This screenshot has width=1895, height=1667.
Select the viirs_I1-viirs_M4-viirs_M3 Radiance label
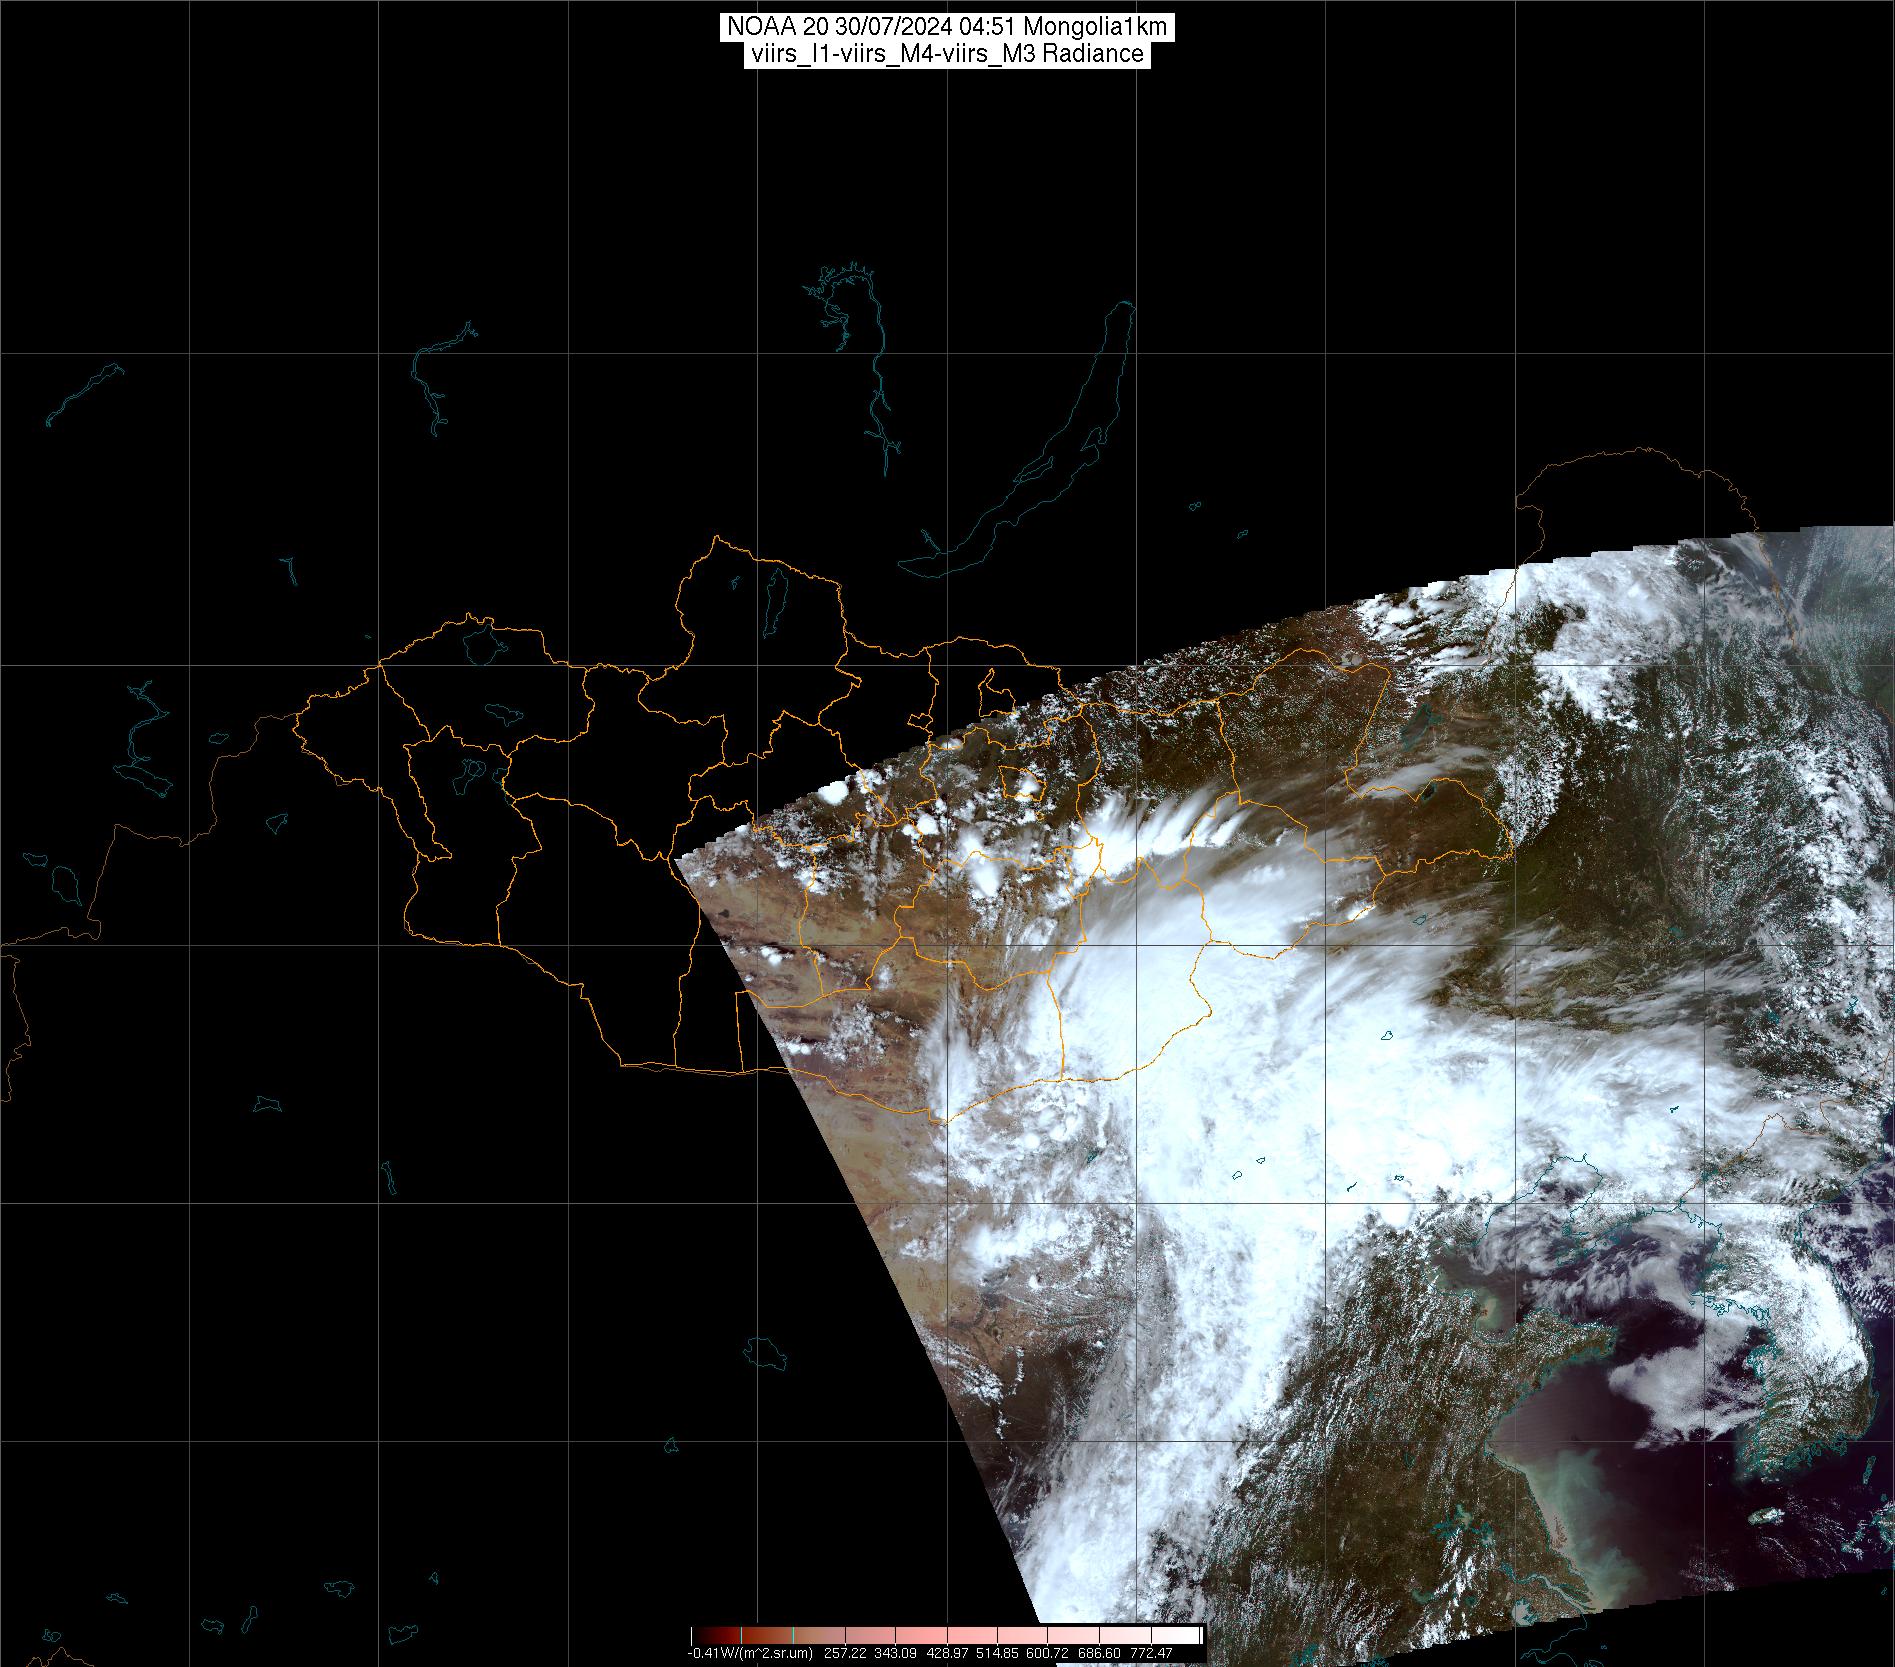(x=946, y=54)
